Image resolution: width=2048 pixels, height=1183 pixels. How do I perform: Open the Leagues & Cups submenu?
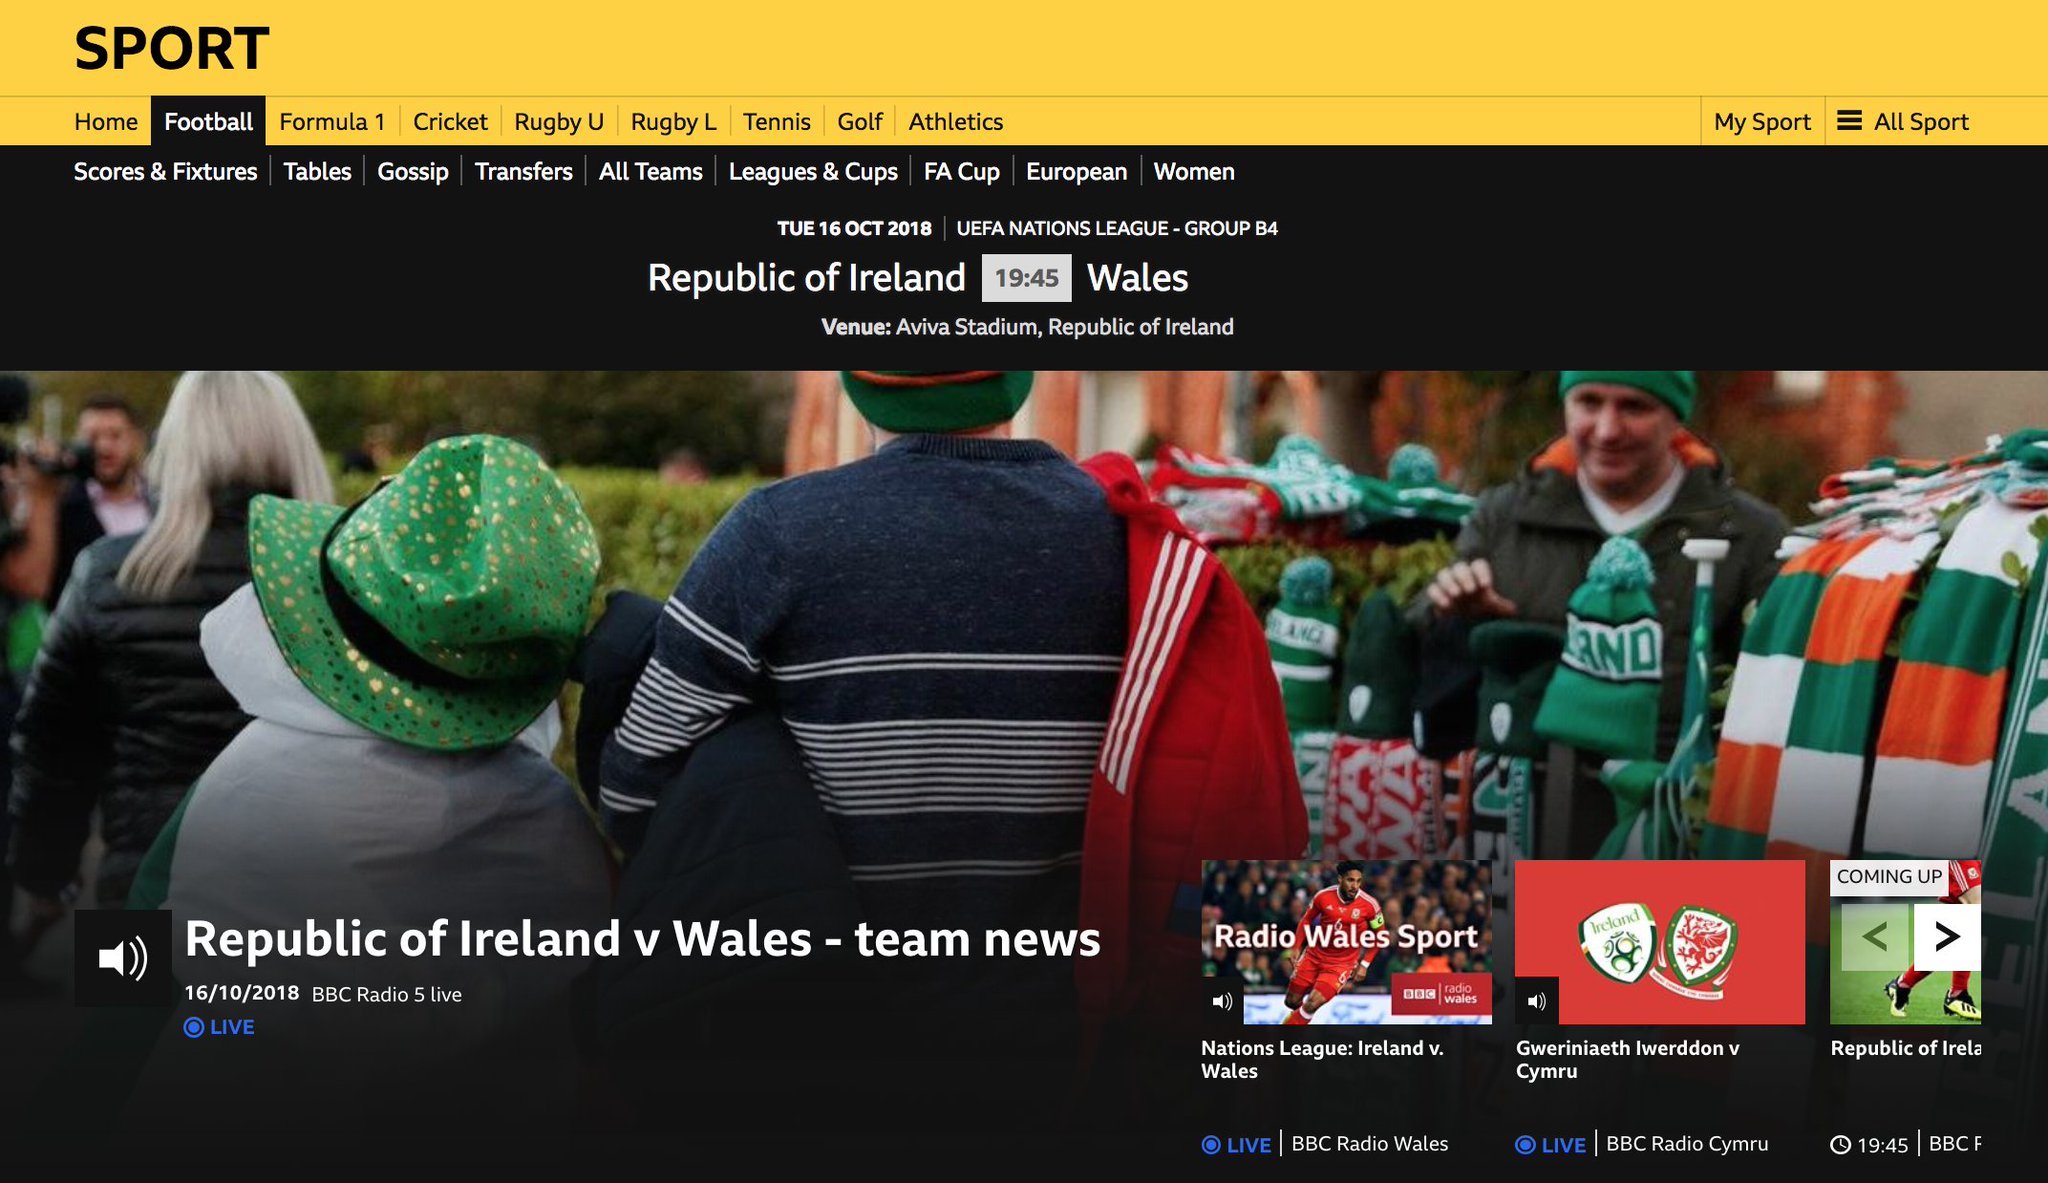813,172
